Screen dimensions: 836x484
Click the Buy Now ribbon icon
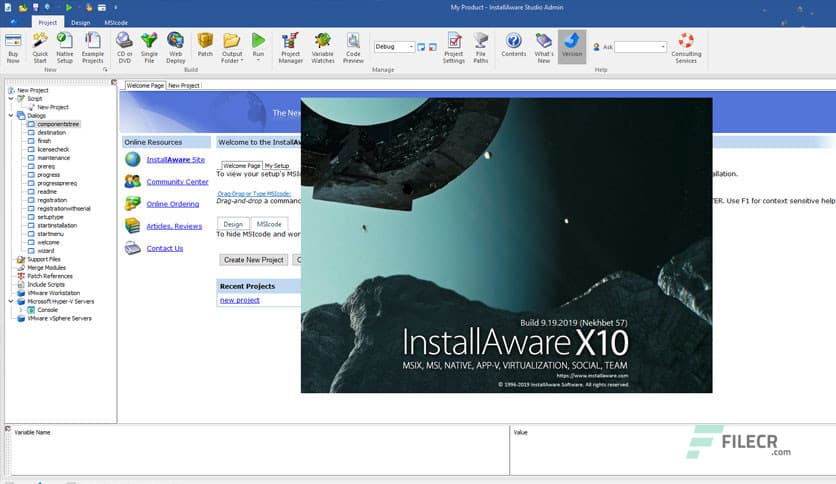click(x=13, y=47)
